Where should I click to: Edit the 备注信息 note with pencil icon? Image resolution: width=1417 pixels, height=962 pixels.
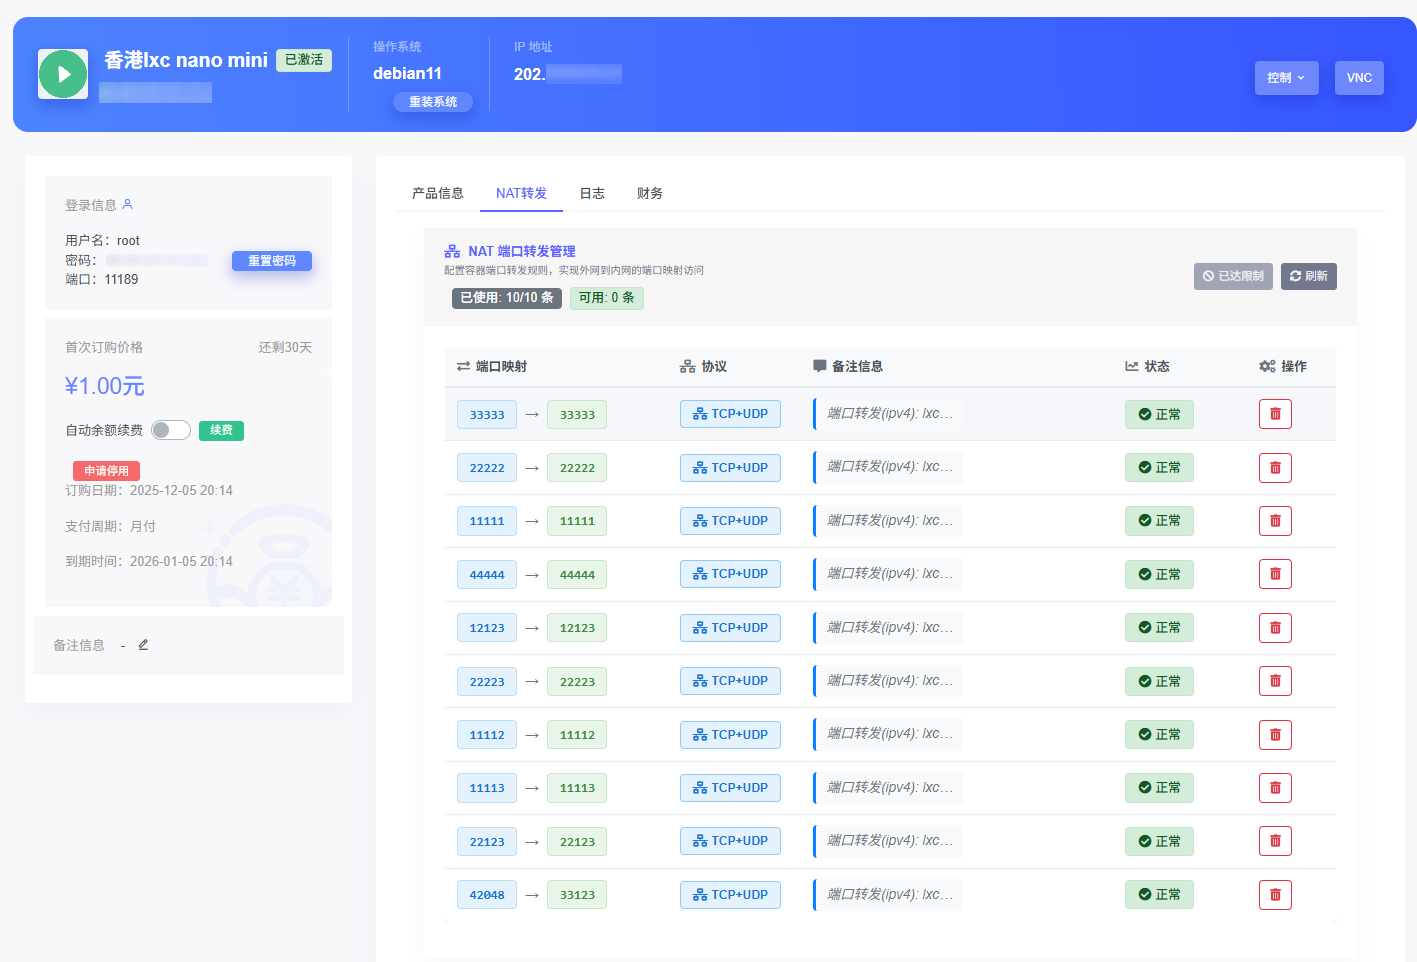(x=143, y=645)
